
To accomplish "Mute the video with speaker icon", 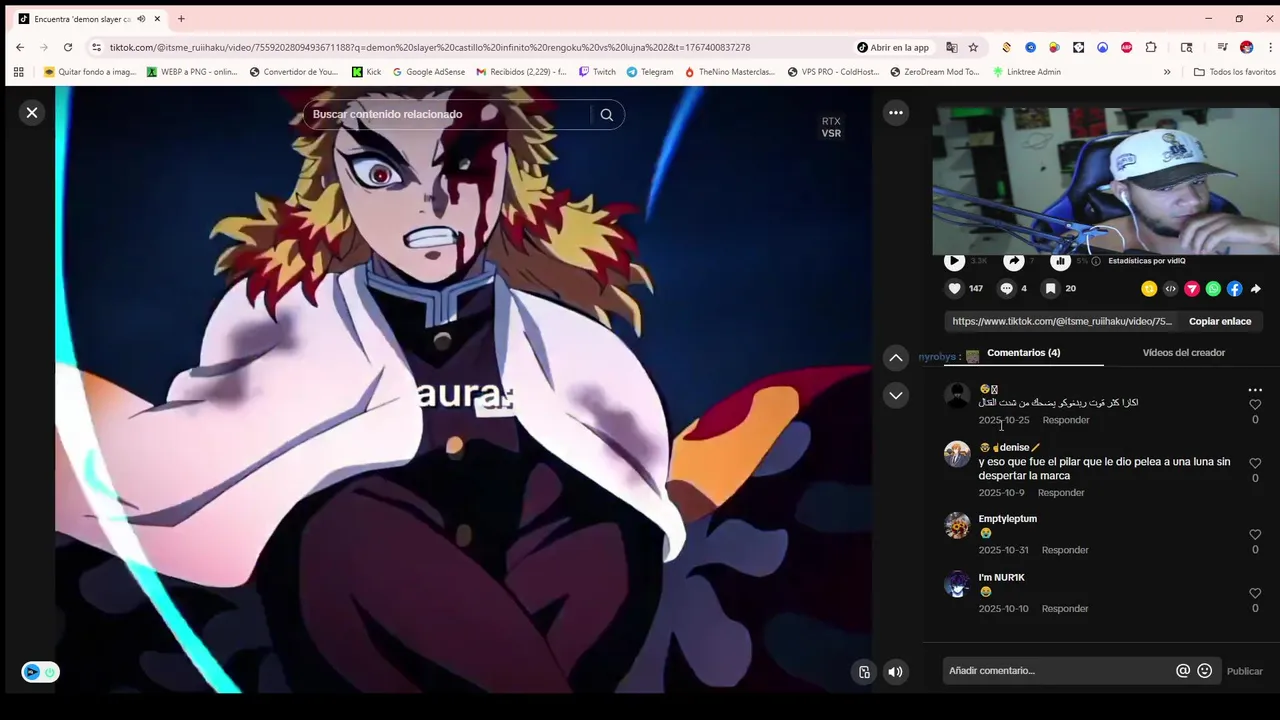I will coord(895,672).
